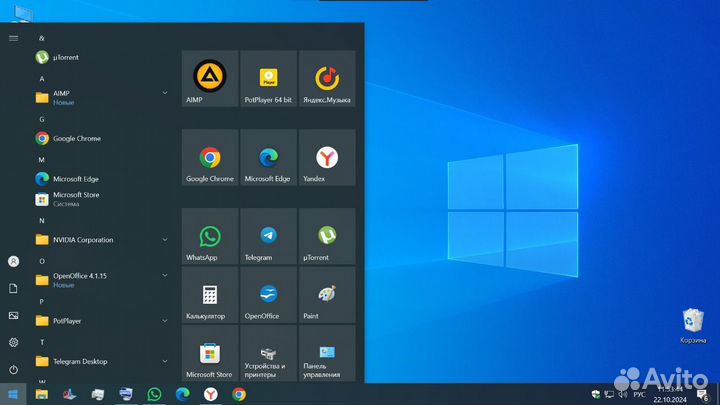Open Microsoft Edge from the app list

102,179
